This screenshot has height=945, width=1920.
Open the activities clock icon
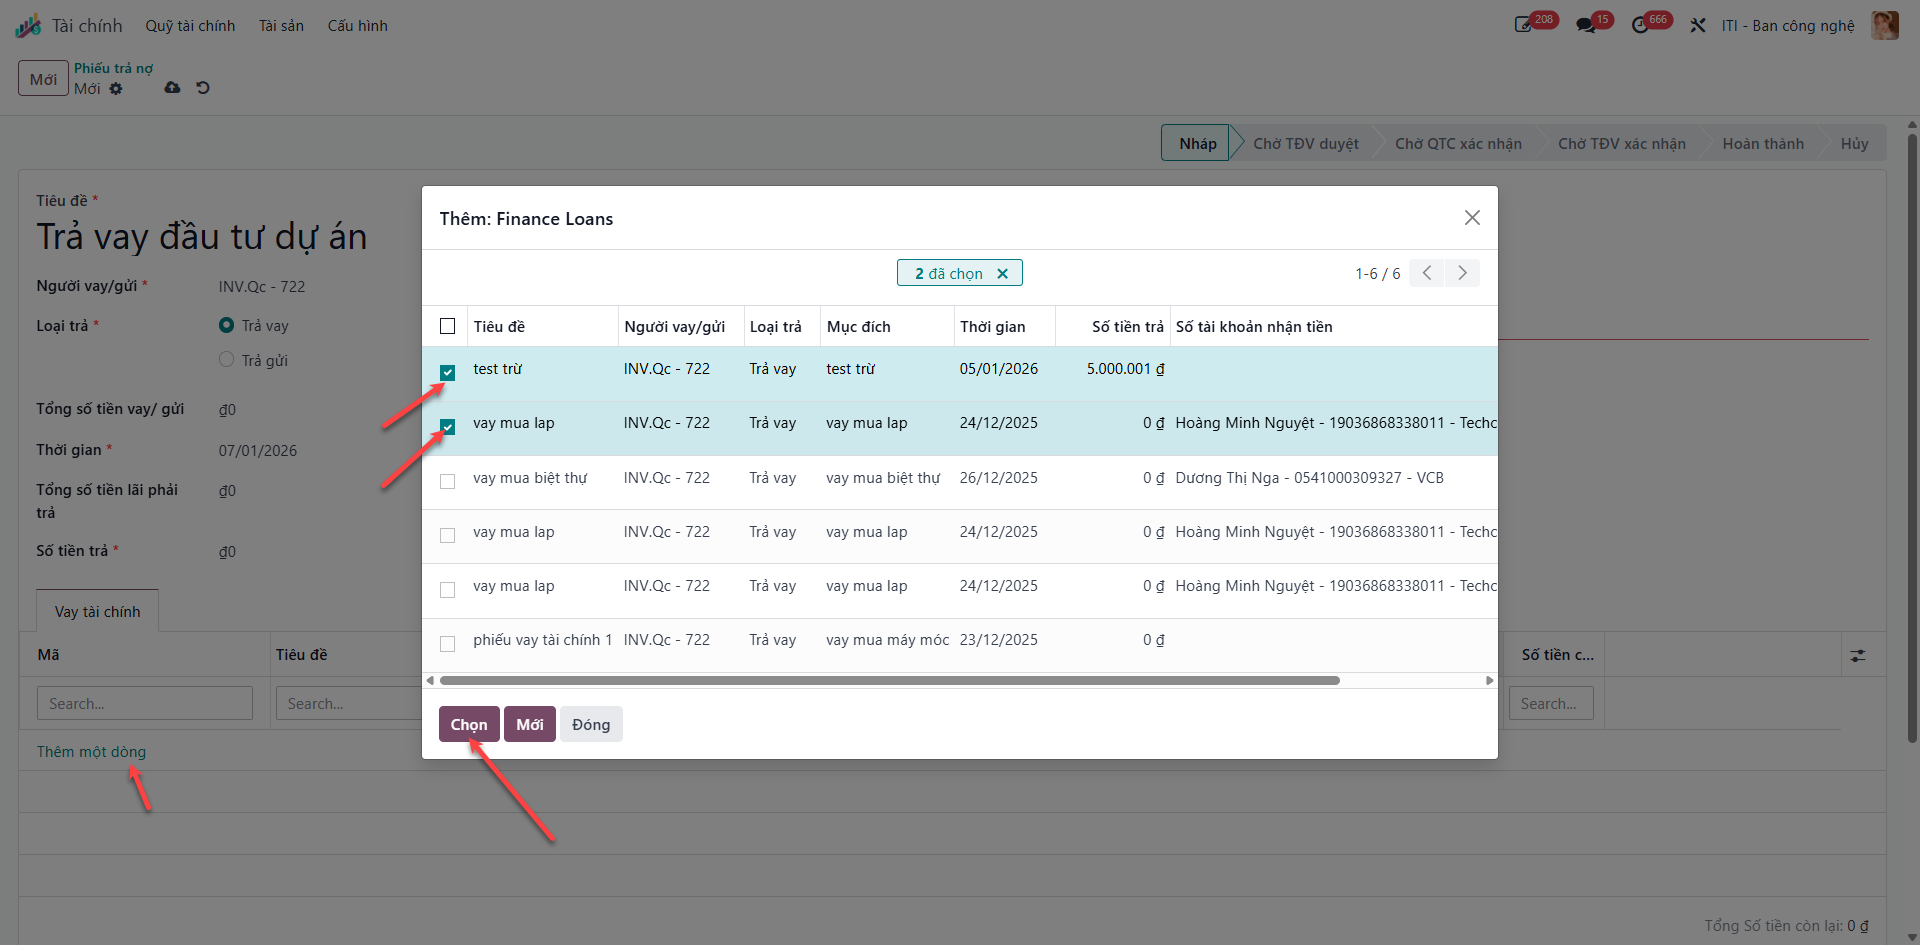pos(1640,25)
